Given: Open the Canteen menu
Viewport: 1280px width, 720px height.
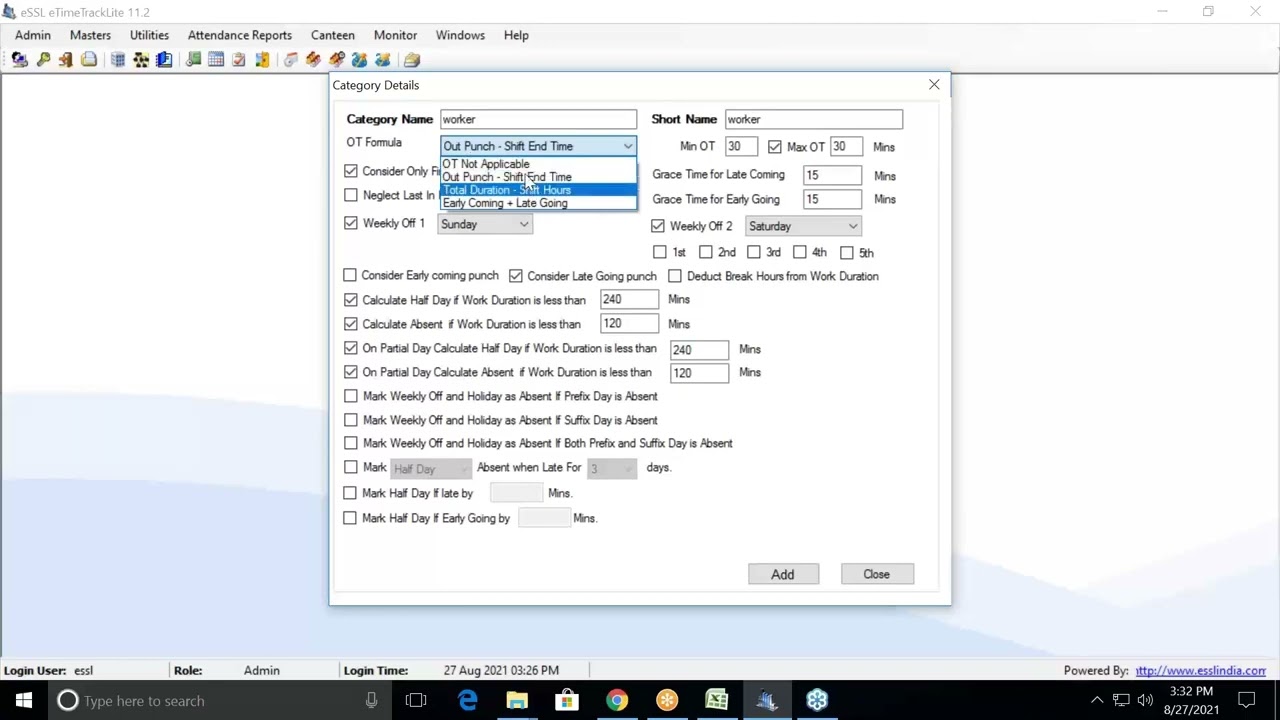Looking at the screenshot, I should 333,35.
